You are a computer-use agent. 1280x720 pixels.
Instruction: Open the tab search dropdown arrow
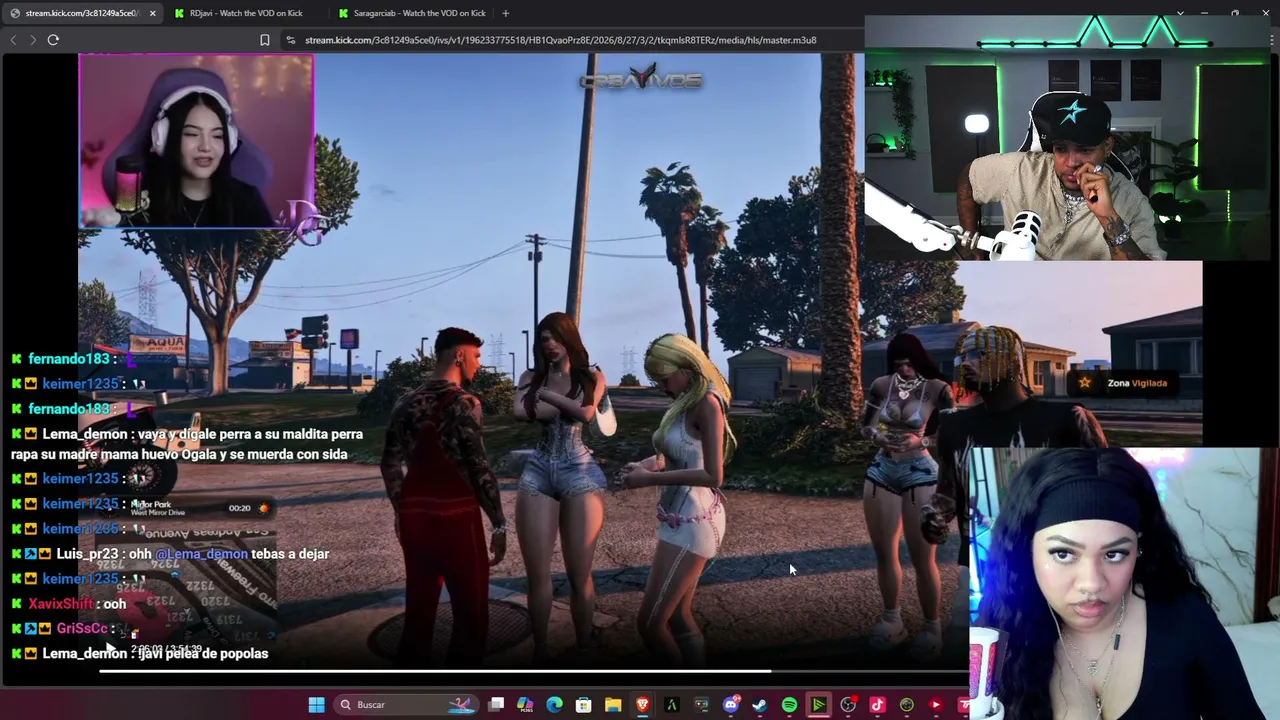coord(1180,13)
